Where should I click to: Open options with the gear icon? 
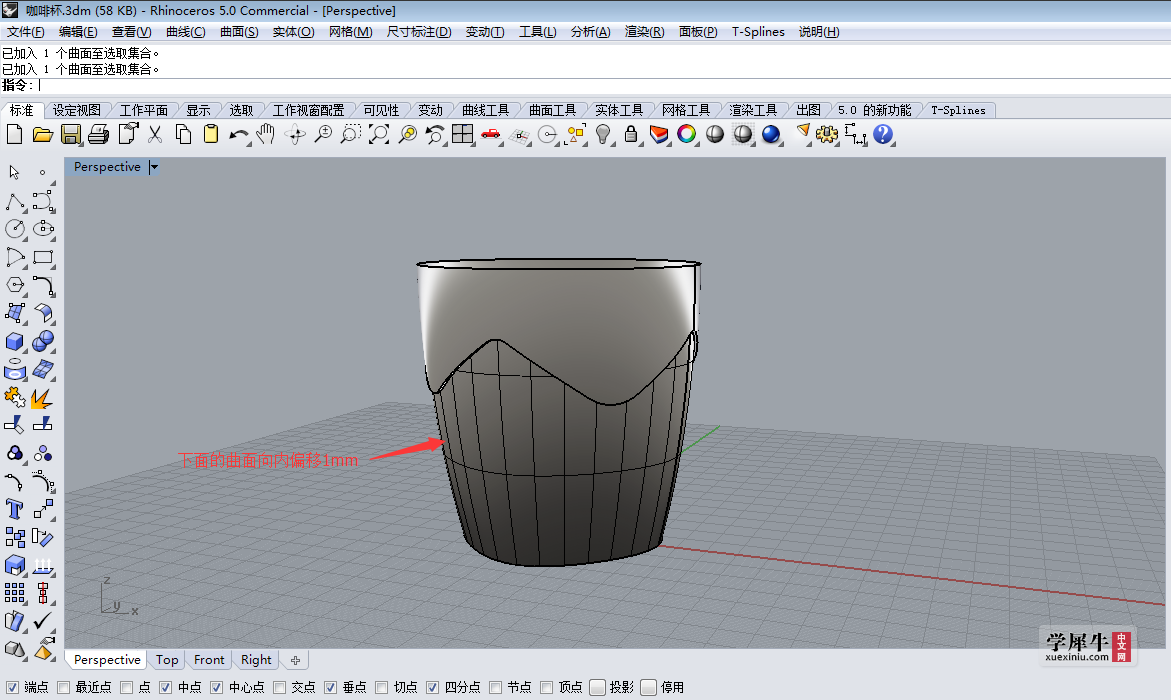tap(827, 134)
